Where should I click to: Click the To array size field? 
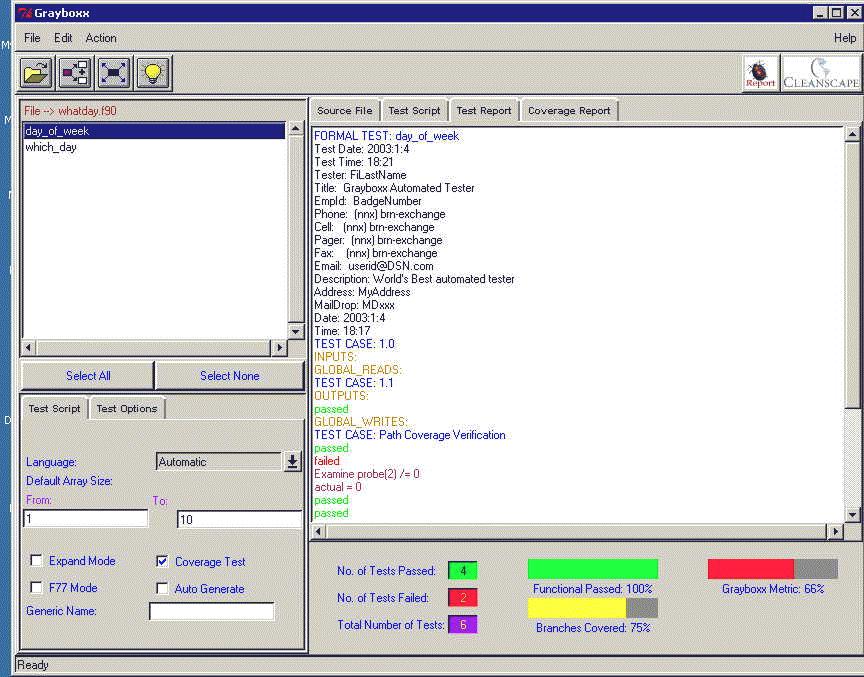pos(240,519)
